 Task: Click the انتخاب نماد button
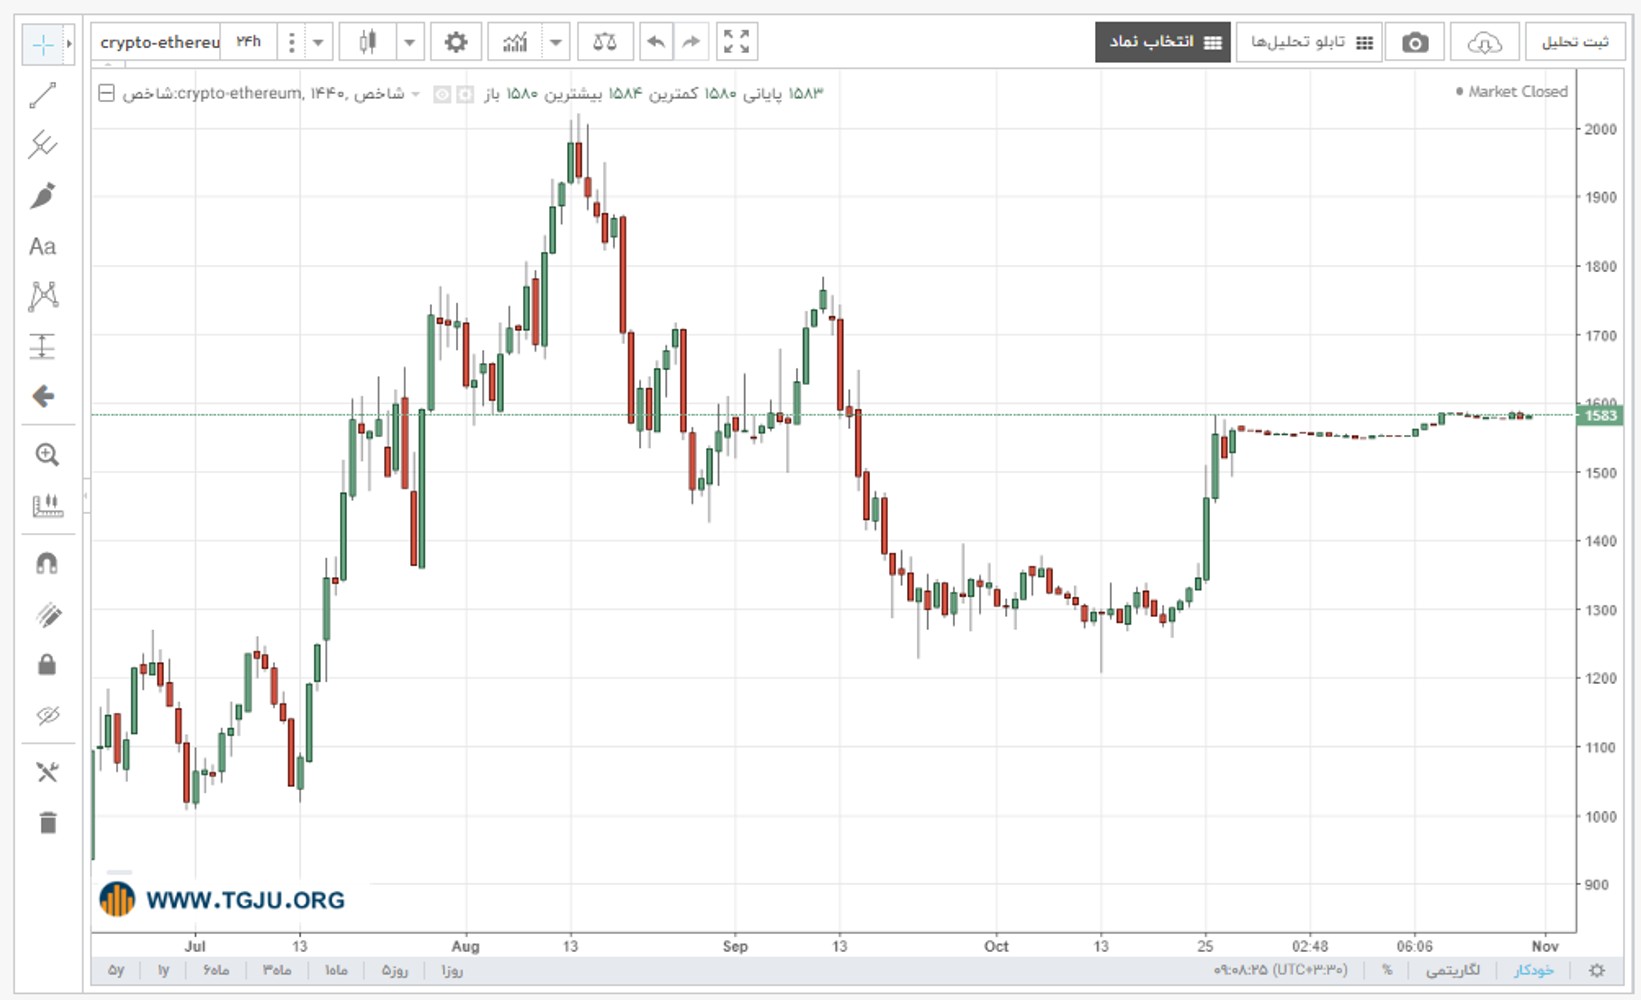pyautogui.click(x=1163, y=42)
